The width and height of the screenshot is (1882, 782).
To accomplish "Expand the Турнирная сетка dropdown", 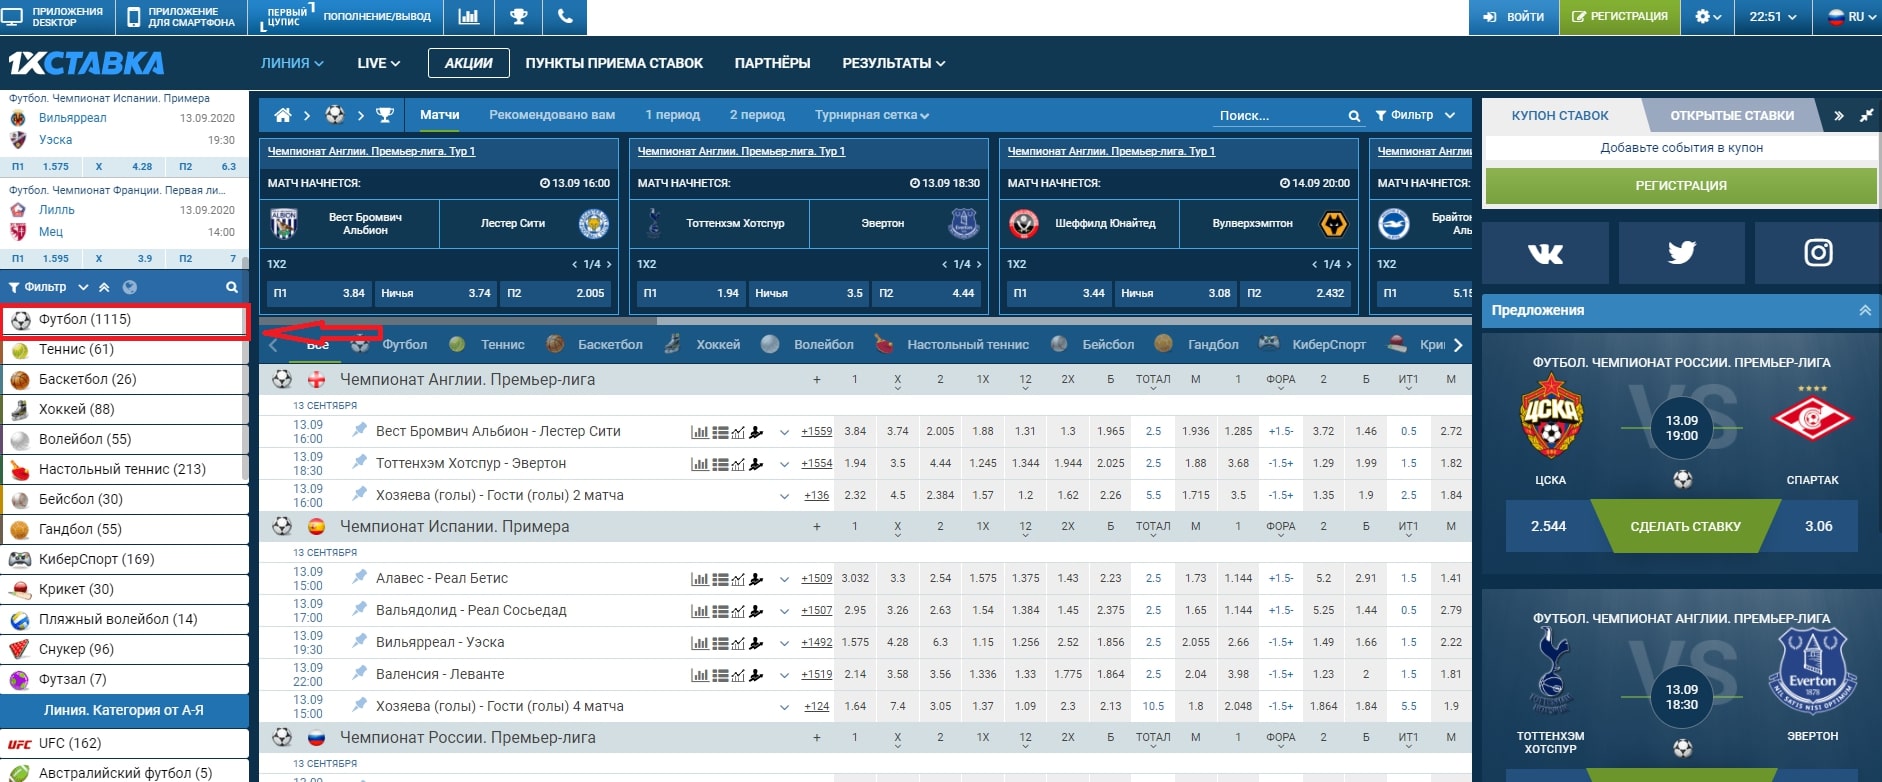I will (871, 115).
